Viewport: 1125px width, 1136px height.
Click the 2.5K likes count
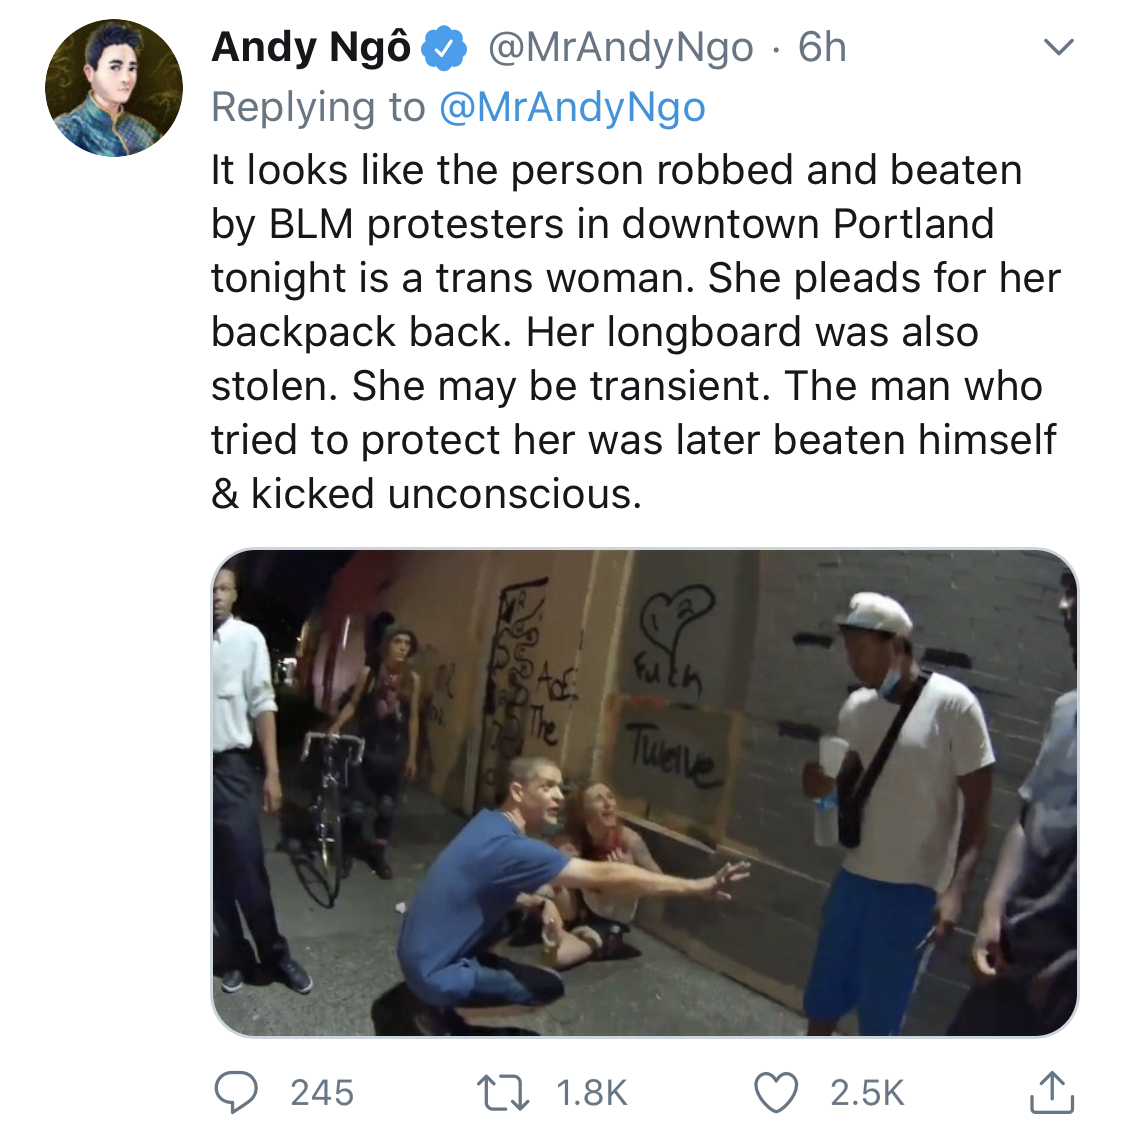(867, 1093)
